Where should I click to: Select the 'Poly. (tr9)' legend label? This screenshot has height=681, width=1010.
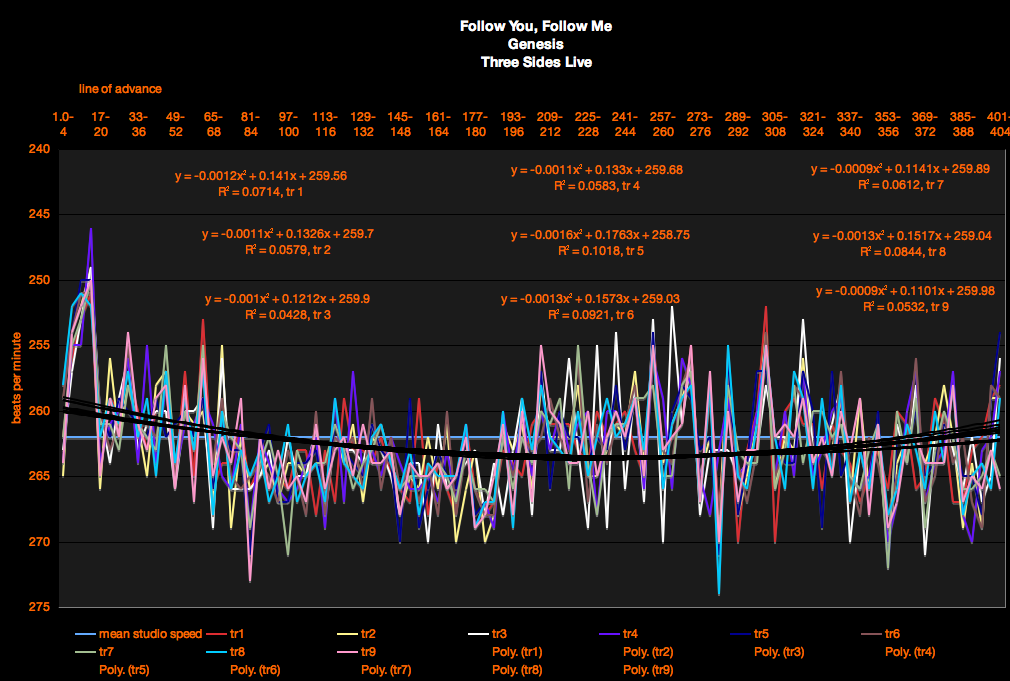coord(647,670)
